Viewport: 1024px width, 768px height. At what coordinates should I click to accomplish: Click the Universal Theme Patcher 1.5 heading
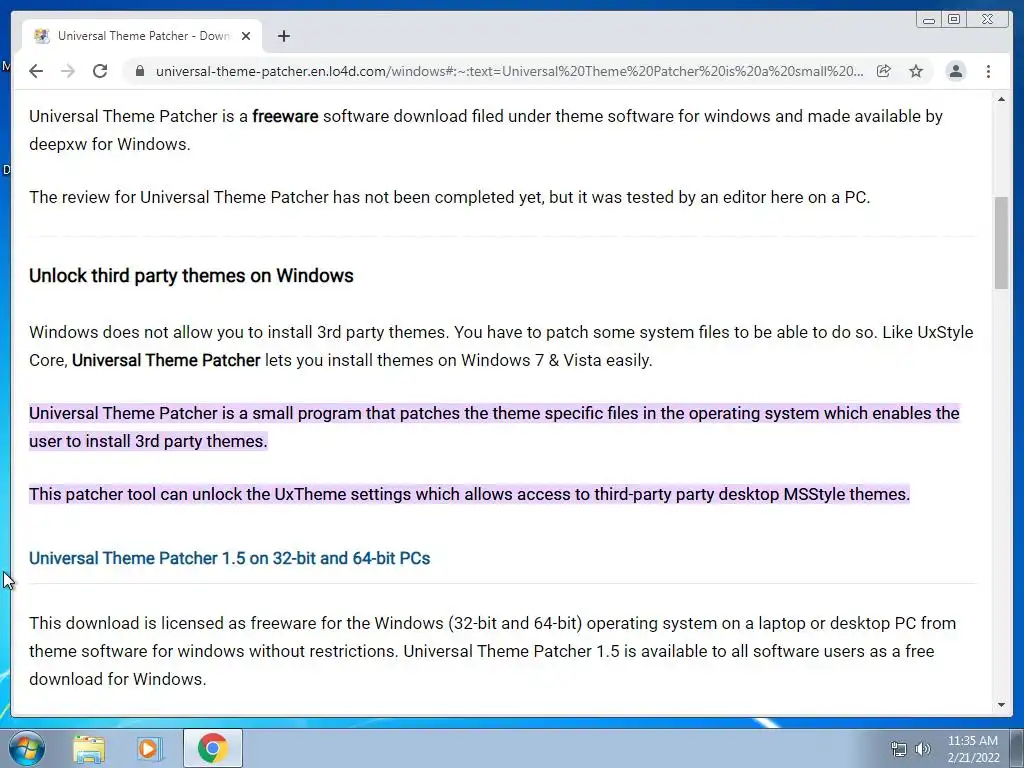click(229, 558)
